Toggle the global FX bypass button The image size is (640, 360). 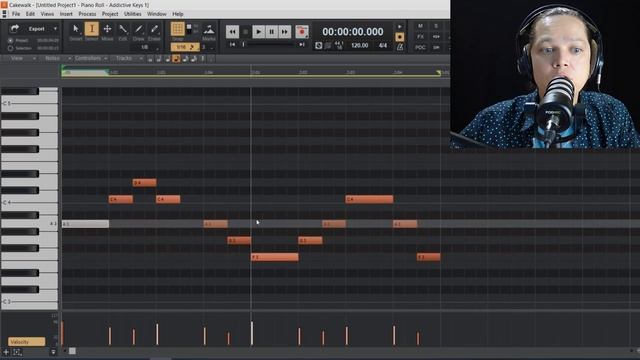pos(420,37)
